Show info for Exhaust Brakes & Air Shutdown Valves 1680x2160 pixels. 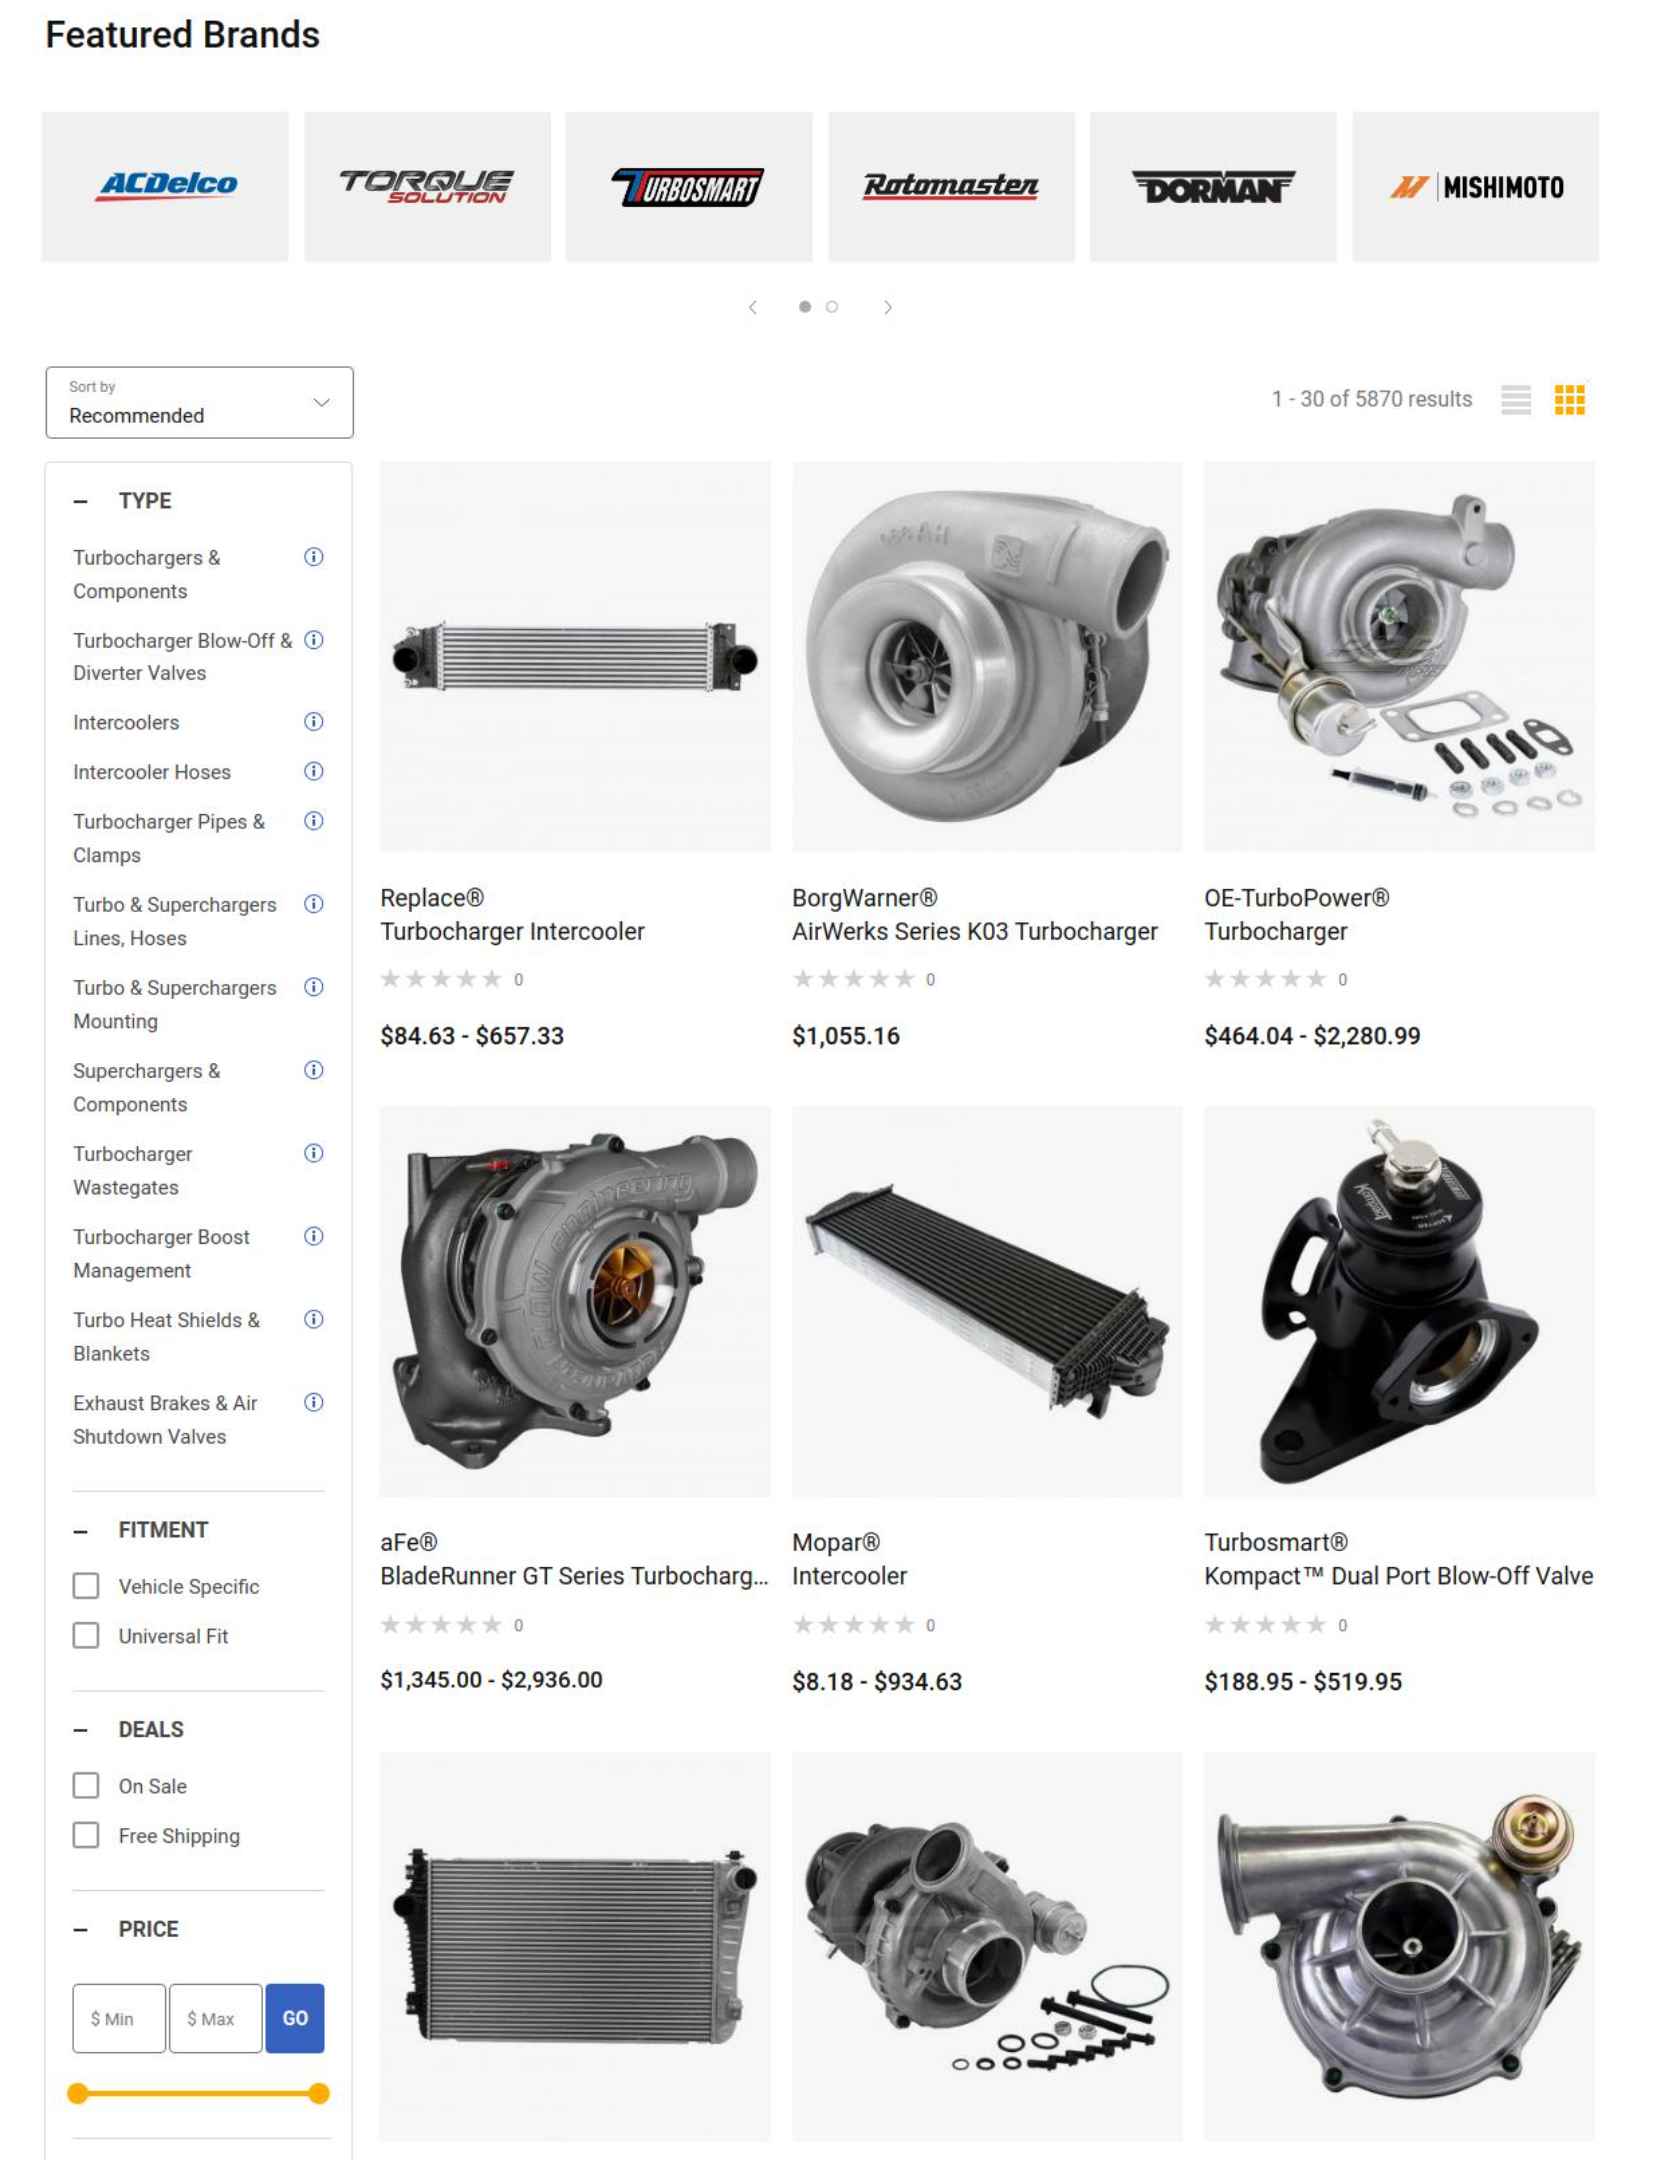click(314, 1402)
